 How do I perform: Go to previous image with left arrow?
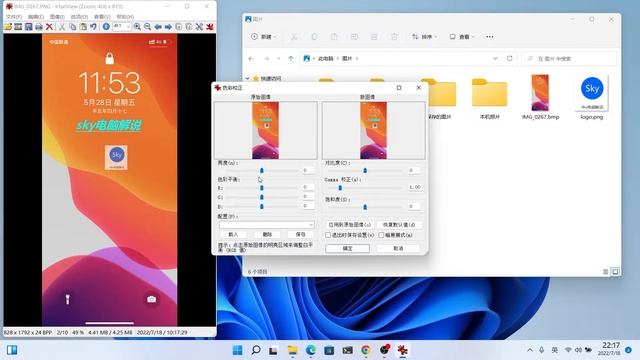coord(158,27)
